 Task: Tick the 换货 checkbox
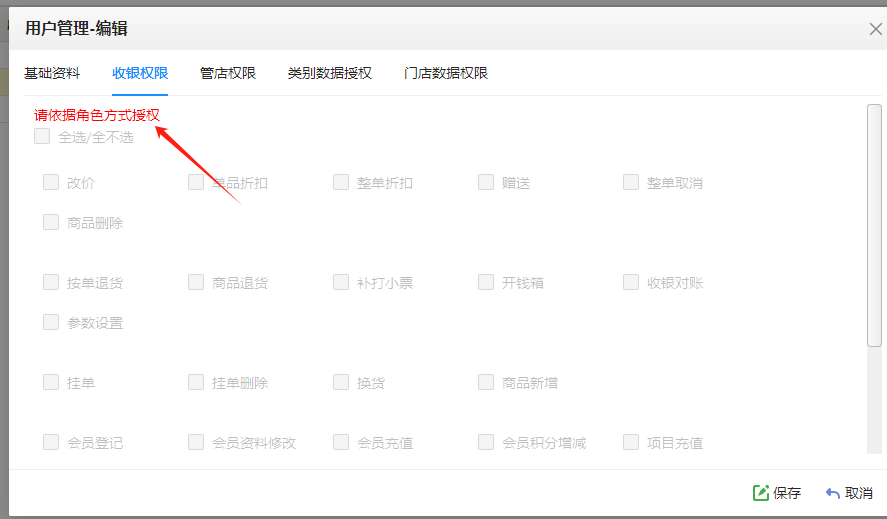pyautogui.click(x=341, y=382)
